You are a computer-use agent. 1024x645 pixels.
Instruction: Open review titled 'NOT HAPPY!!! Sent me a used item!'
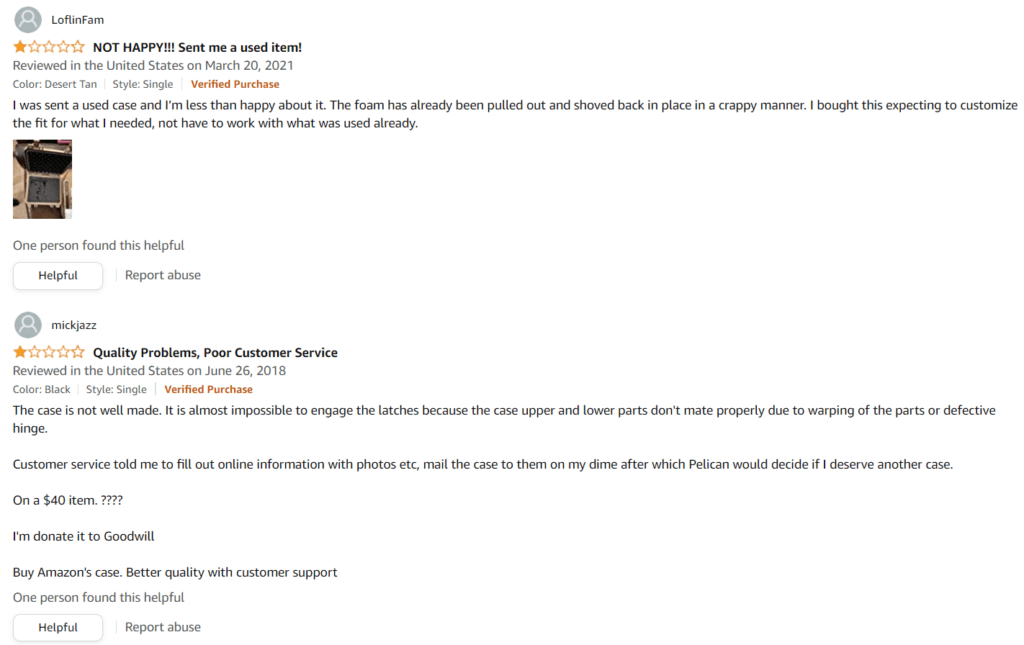(x=197, y=47)
